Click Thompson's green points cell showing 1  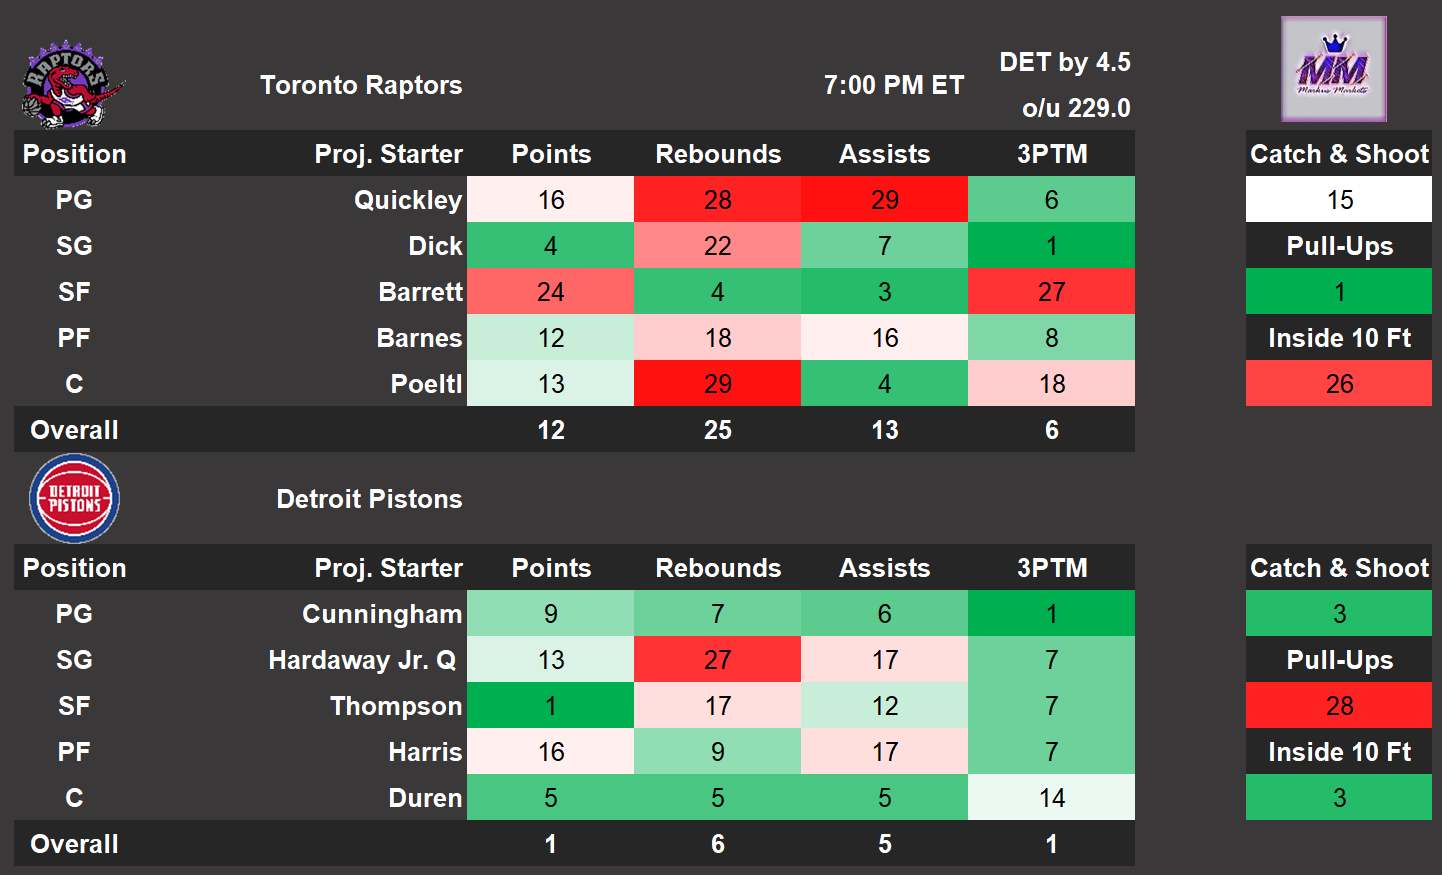point(550,706)
